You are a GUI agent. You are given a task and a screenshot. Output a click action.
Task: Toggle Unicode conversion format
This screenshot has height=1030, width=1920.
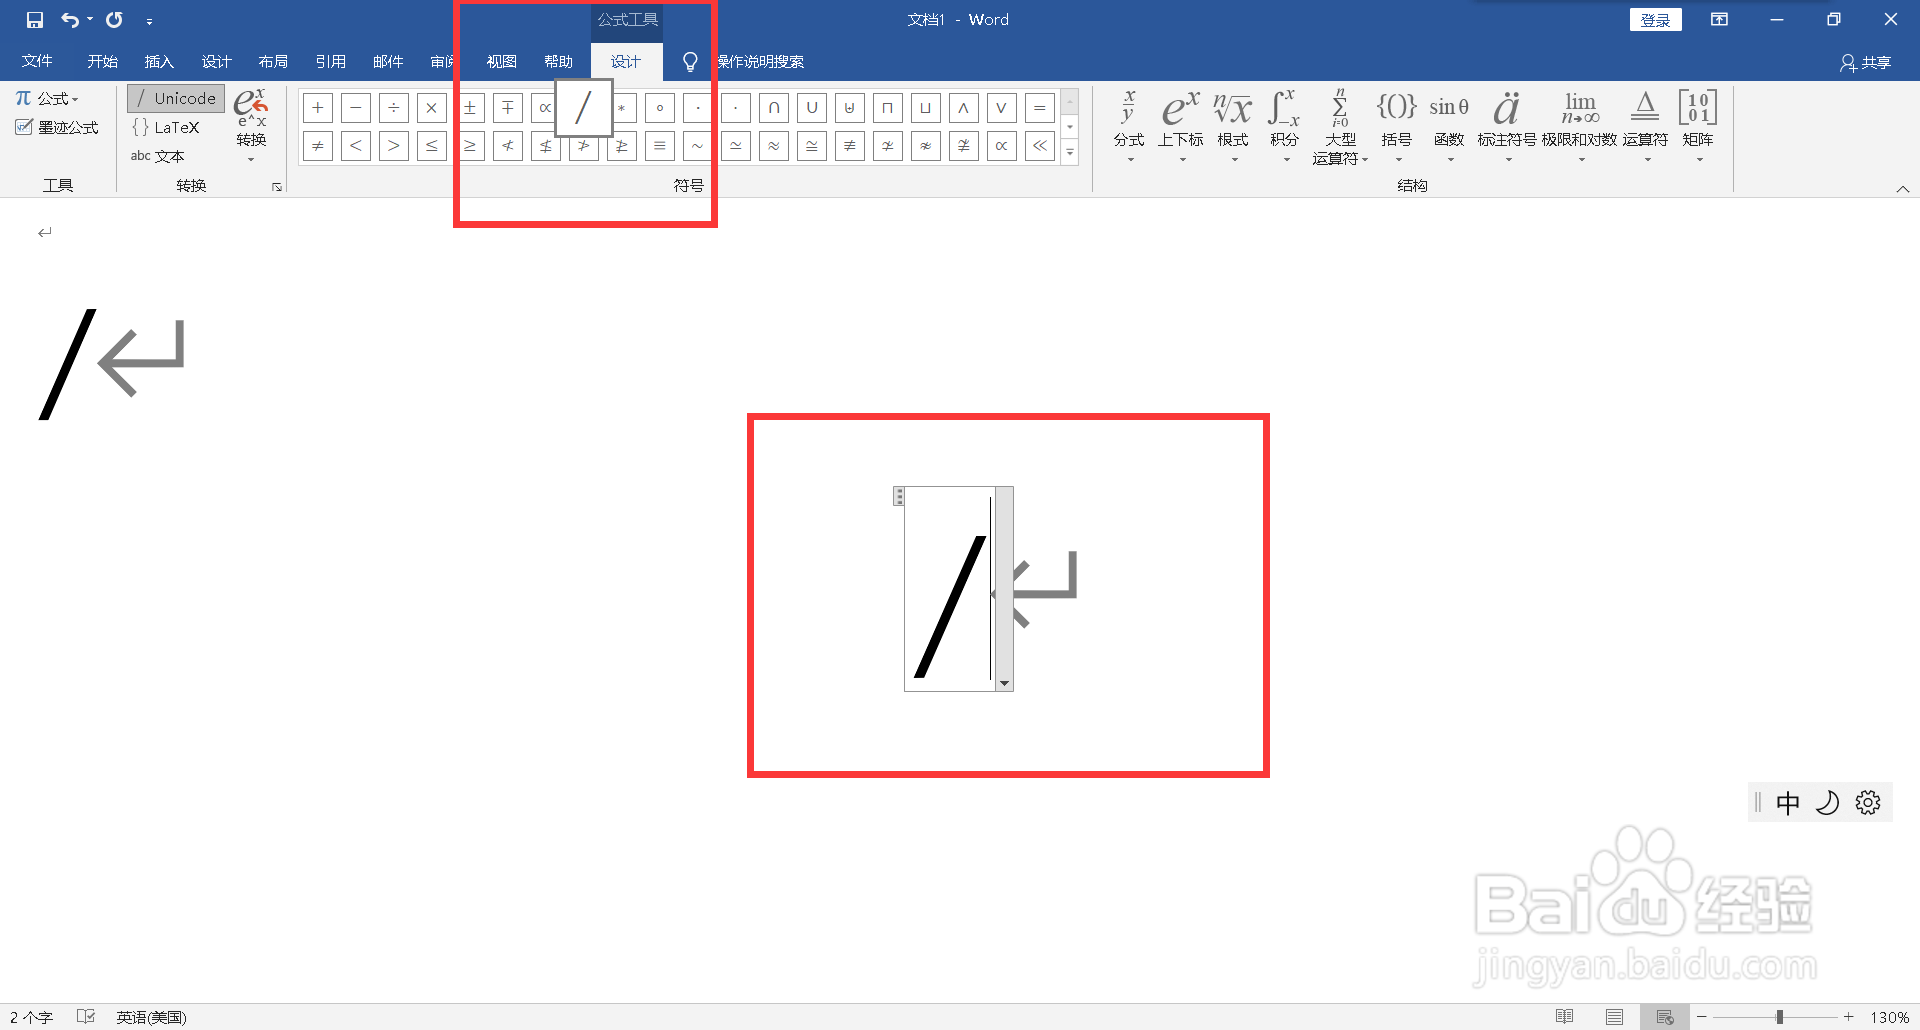coord(176,98)
